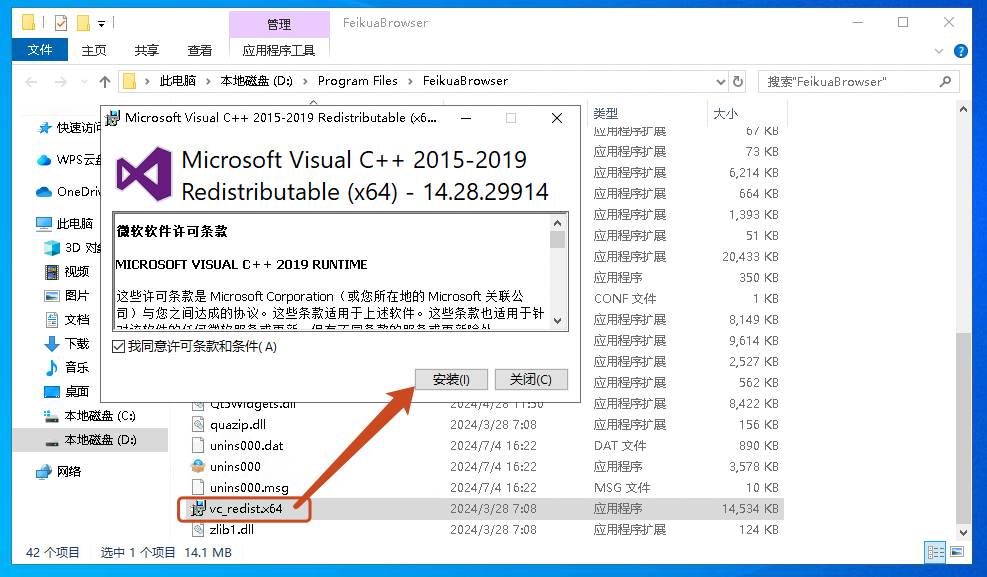Toggle 我同意许可条款和条件 checkbox
Screen dimensions: 987x577
pos(120,347)
